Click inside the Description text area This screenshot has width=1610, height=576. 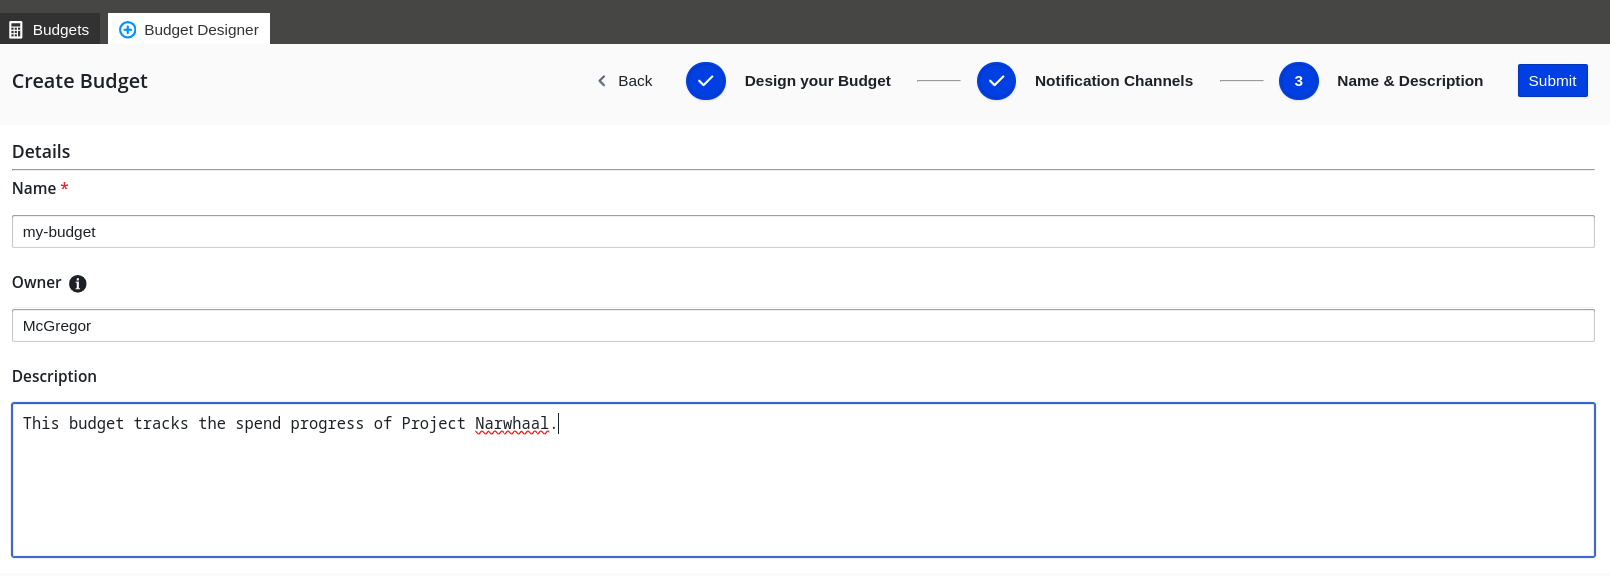[x=803, y=480]
